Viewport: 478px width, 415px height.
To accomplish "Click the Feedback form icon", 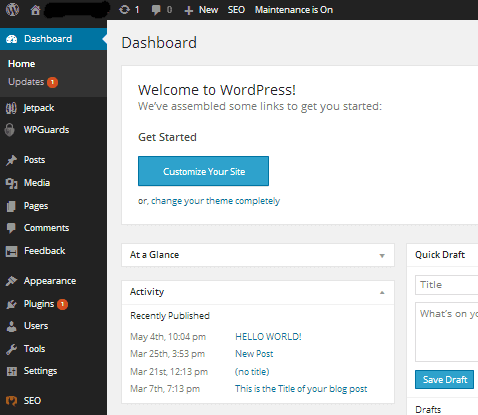I will [x=11, y=251].
